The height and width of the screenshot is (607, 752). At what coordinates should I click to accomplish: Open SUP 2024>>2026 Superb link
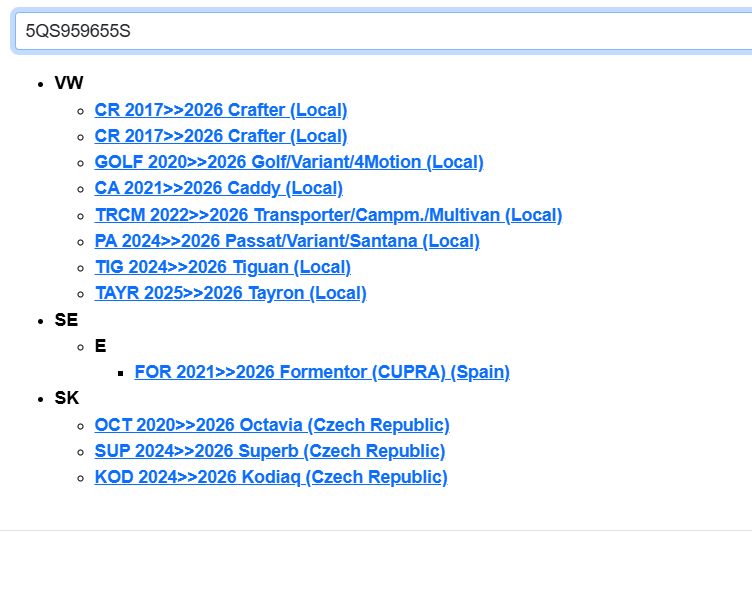pos(269,451)
